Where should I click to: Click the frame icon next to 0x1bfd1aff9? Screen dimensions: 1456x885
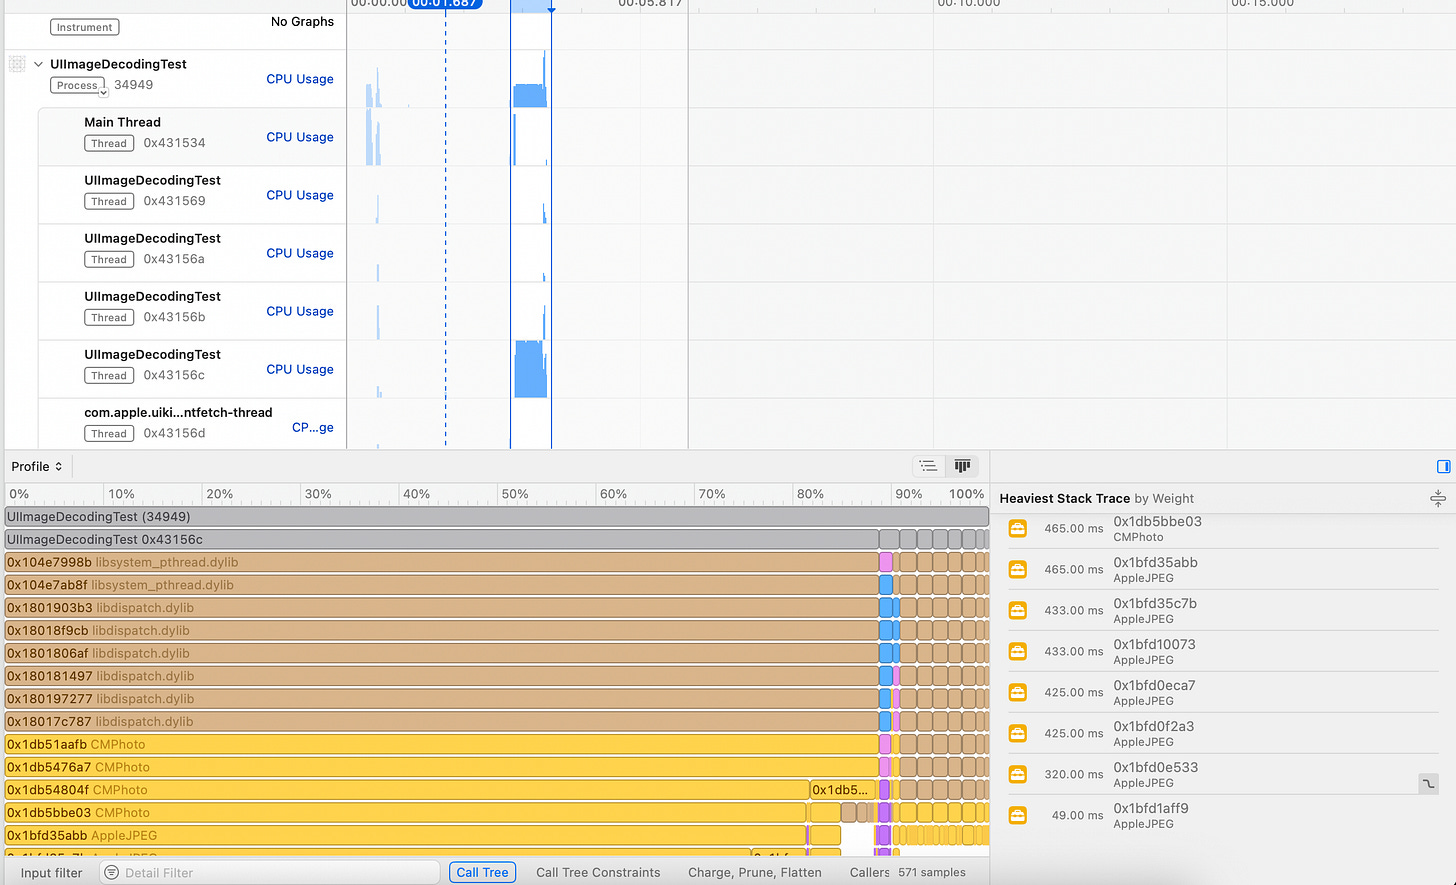pos(1017,815)
